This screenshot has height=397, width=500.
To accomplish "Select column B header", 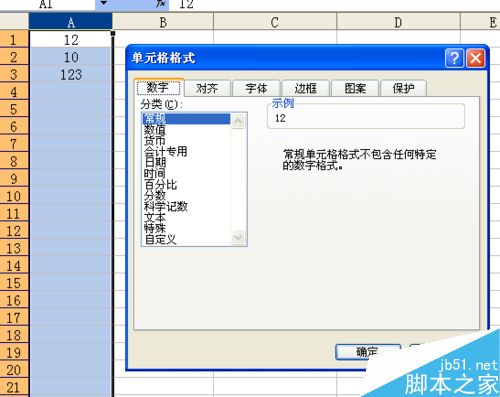I will [x=163, y=22].
